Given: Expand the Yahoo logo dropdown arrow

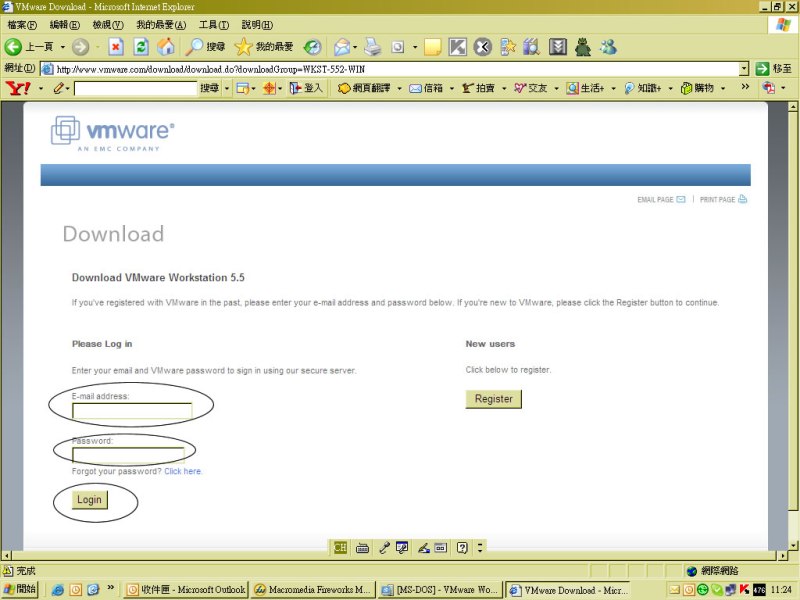Looking at the screenshot, I should tap(41, 88).
